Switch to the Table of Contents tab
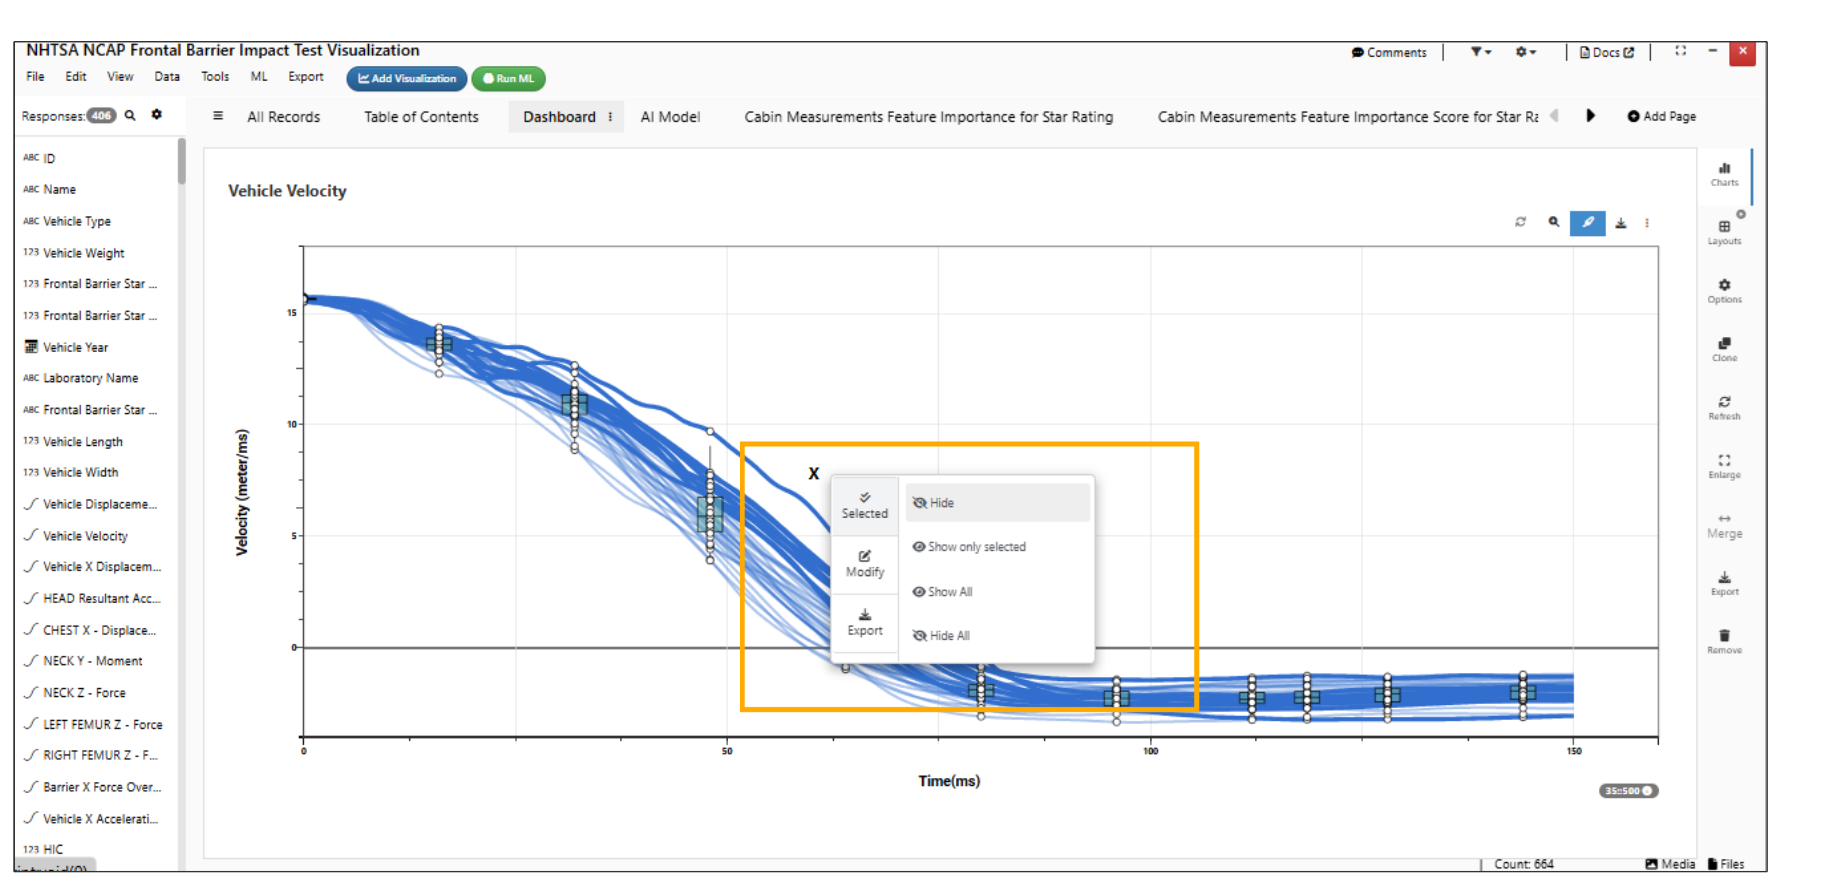This screenshot has width=1842, height=894. point(421,117)
